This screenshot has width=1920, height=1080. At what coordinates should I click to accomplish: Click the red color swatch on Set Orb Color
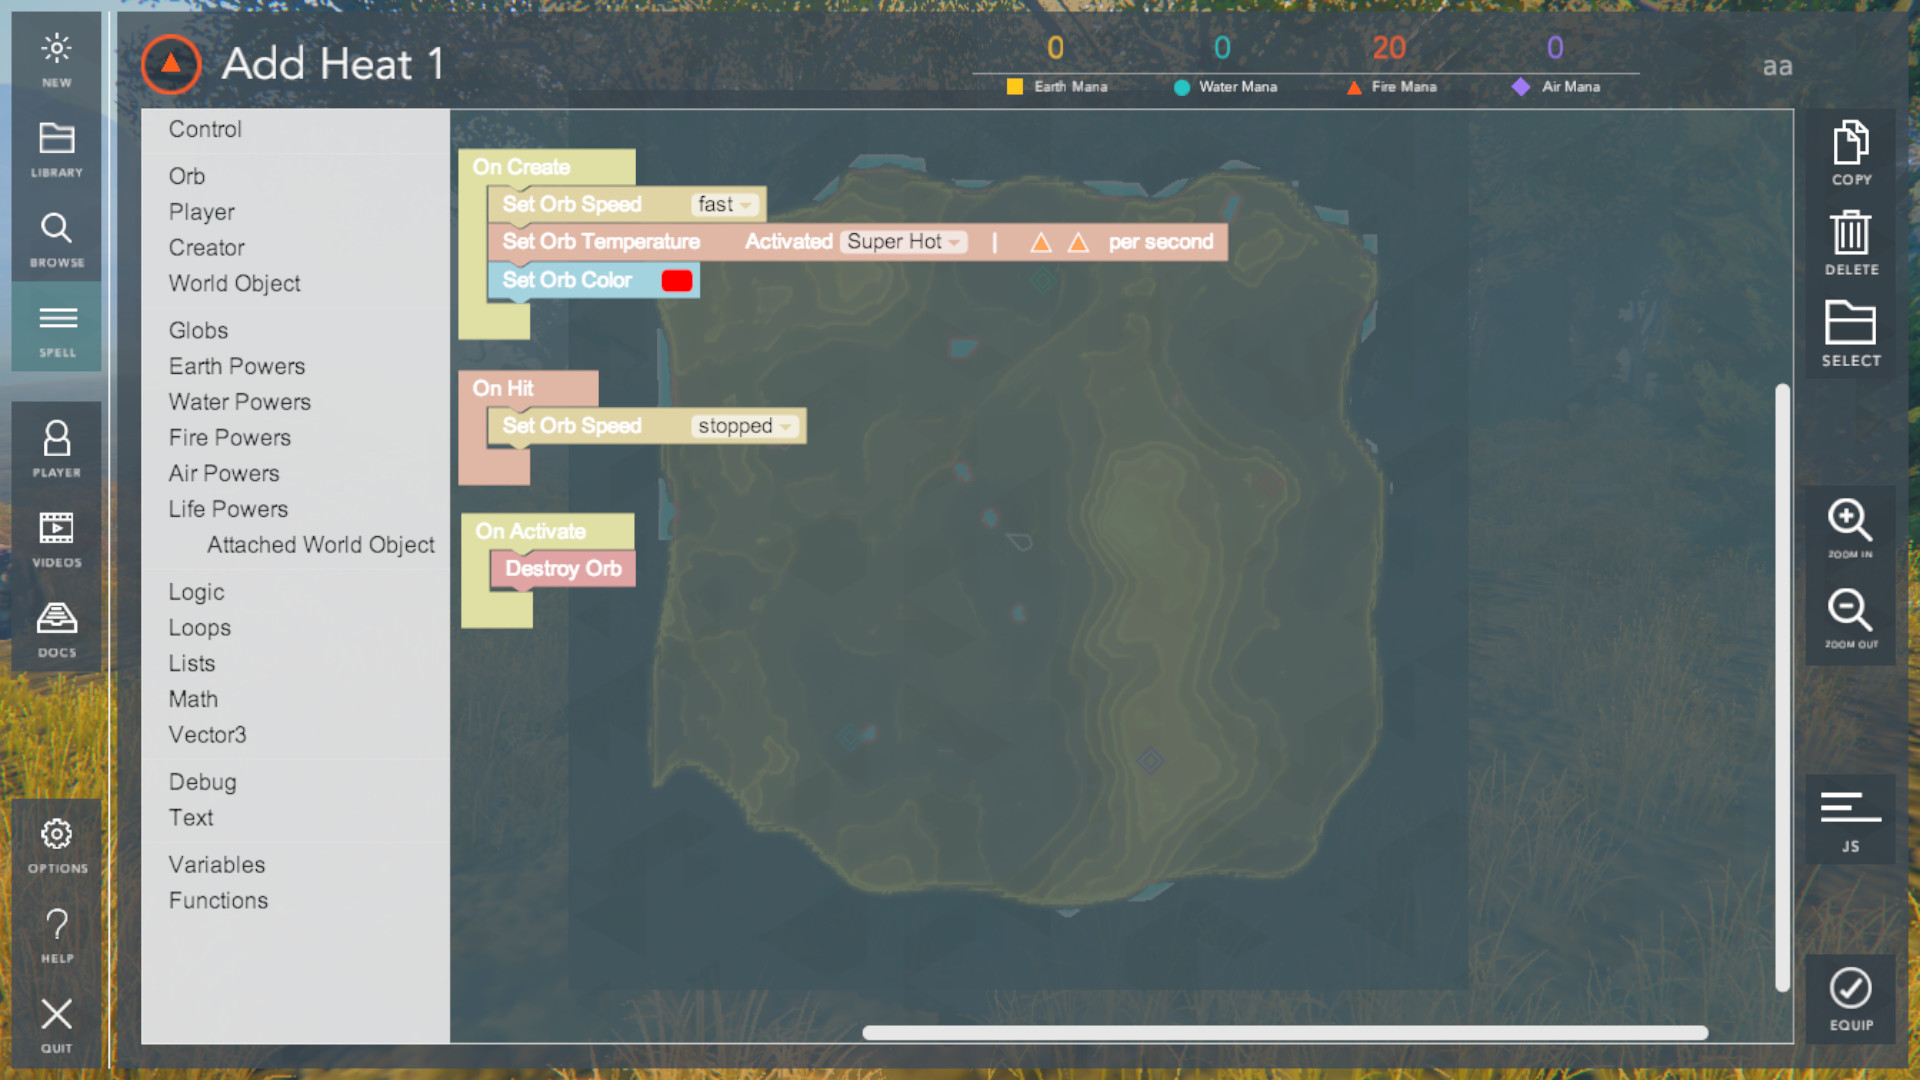pos(676,278)
